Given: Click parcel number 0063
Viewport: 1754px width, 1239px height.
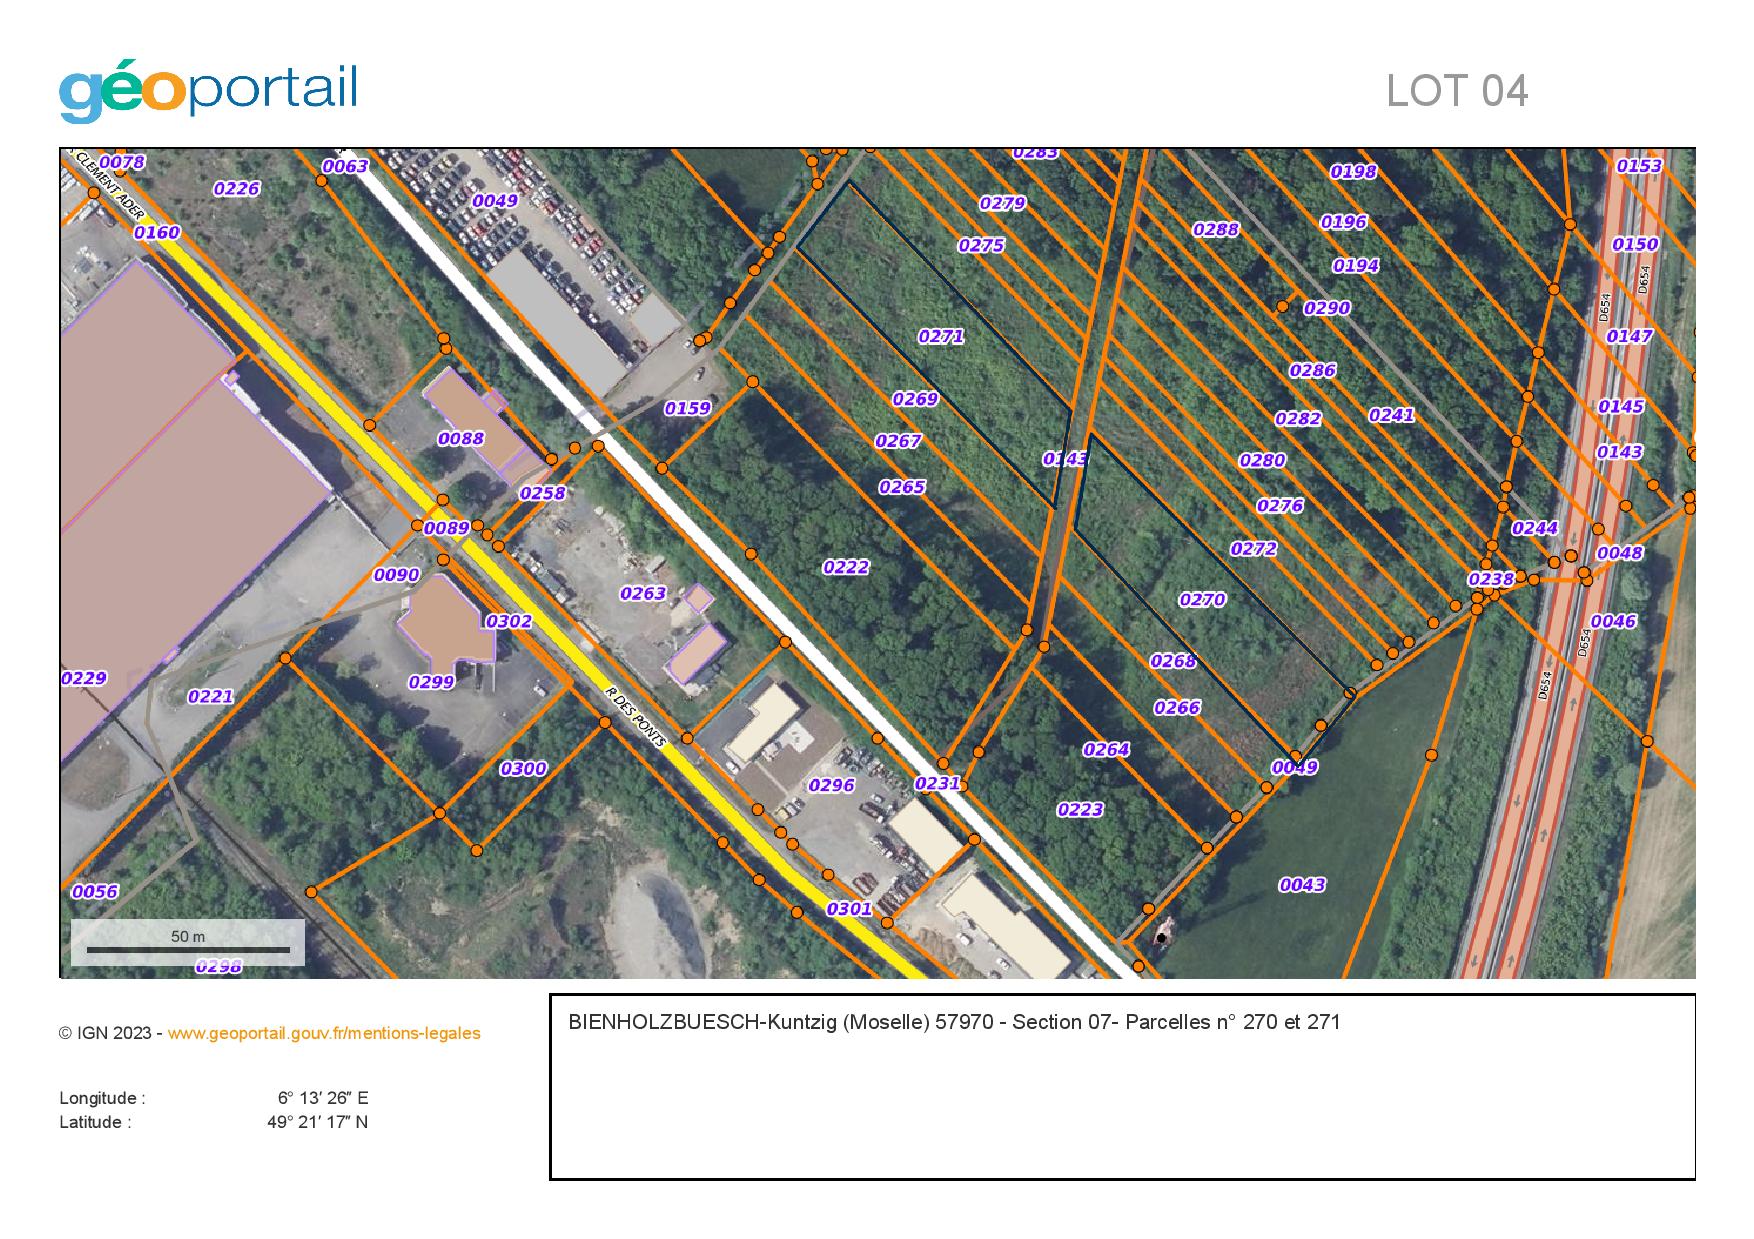Looking at the screenshot, I should (345, 166).
